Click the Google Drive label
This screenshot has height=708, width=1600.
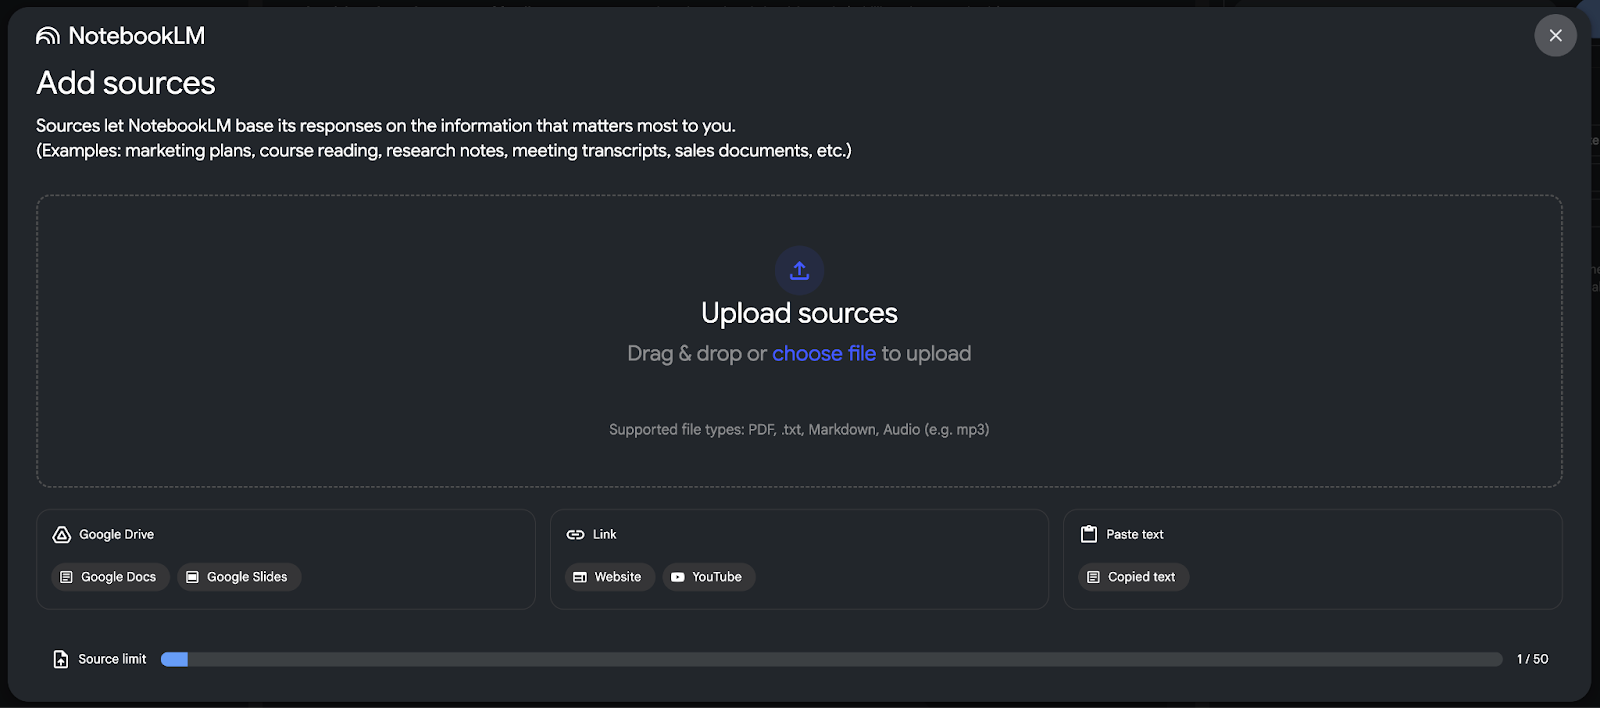[117, 535]
